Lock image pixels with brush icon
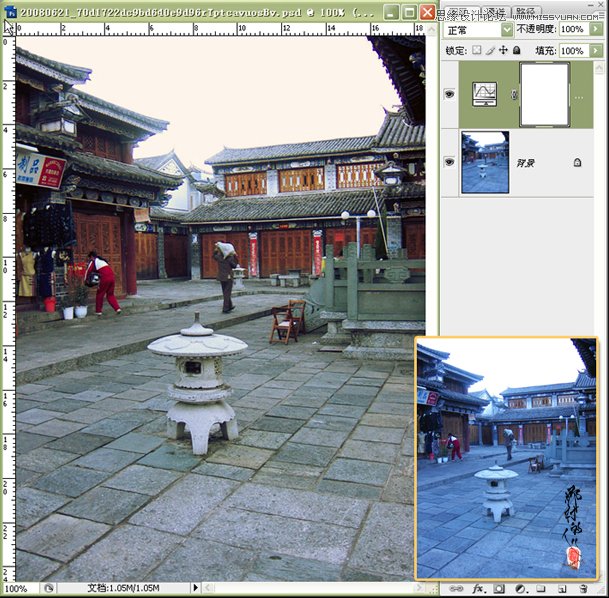This screenshot has height=598, width=609. tap(490, 50)
